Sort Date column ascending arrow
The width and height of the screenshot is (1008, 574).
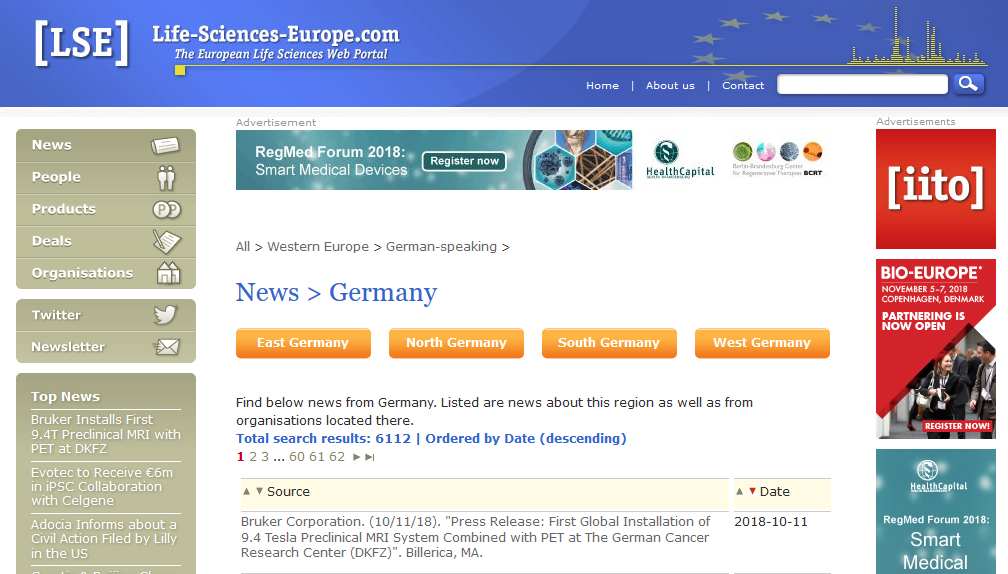pyautogui.click(x=739, y=491)
